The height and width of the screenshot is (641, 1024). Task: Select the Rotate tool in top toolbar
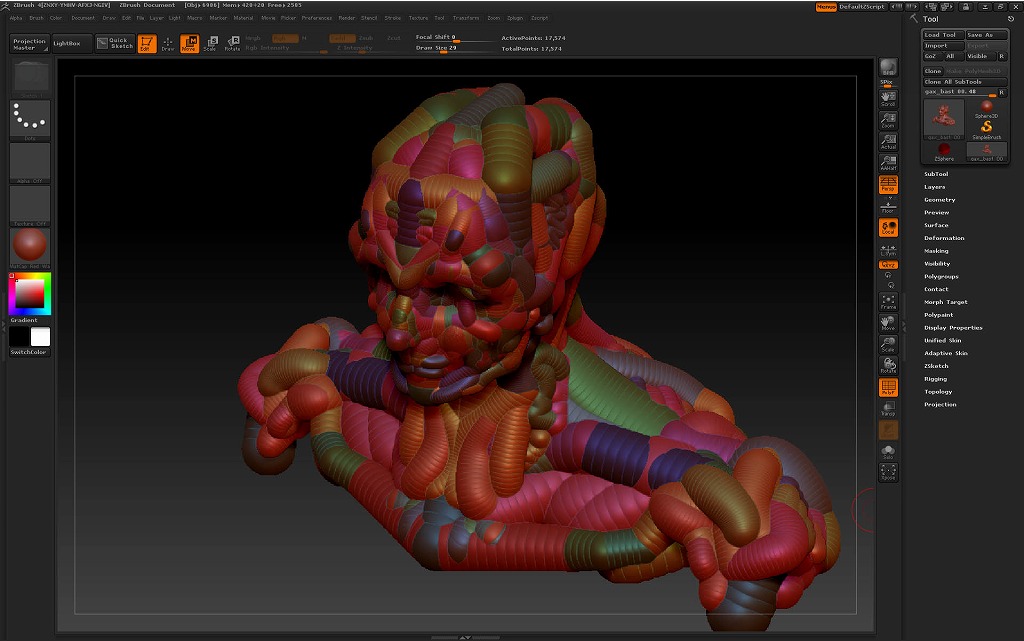(232, 43)
